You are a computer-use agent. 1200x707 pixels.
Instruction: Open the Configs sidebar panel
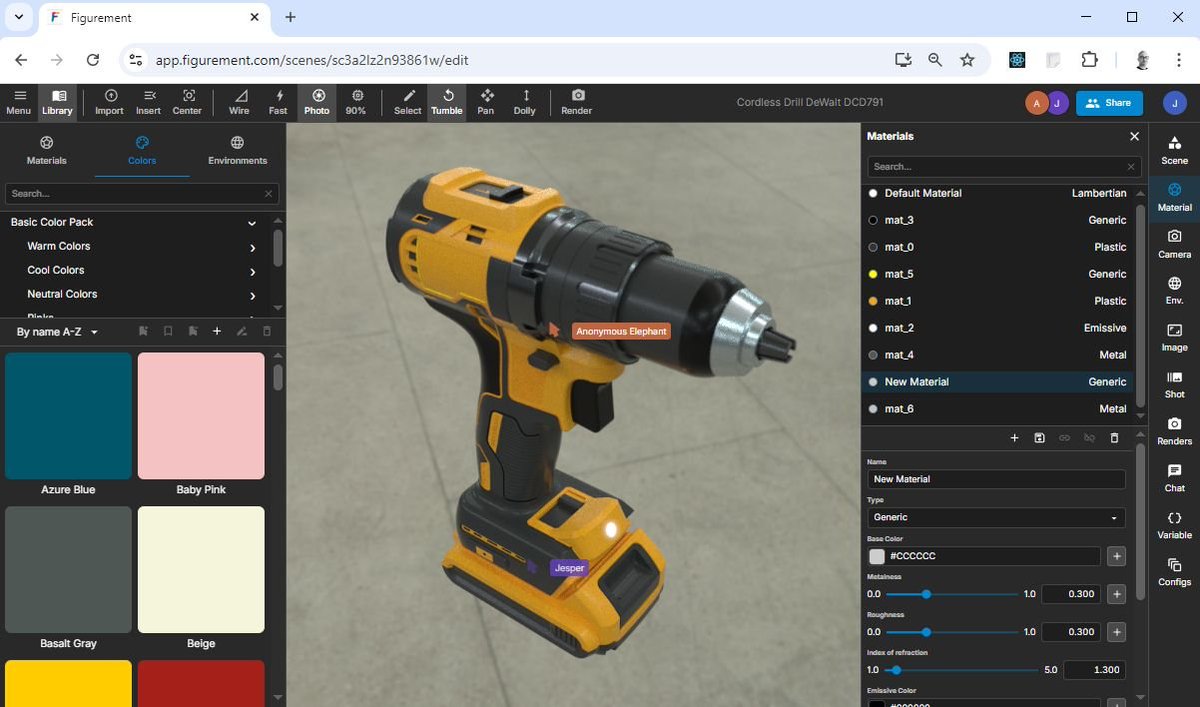(1174, 571)
